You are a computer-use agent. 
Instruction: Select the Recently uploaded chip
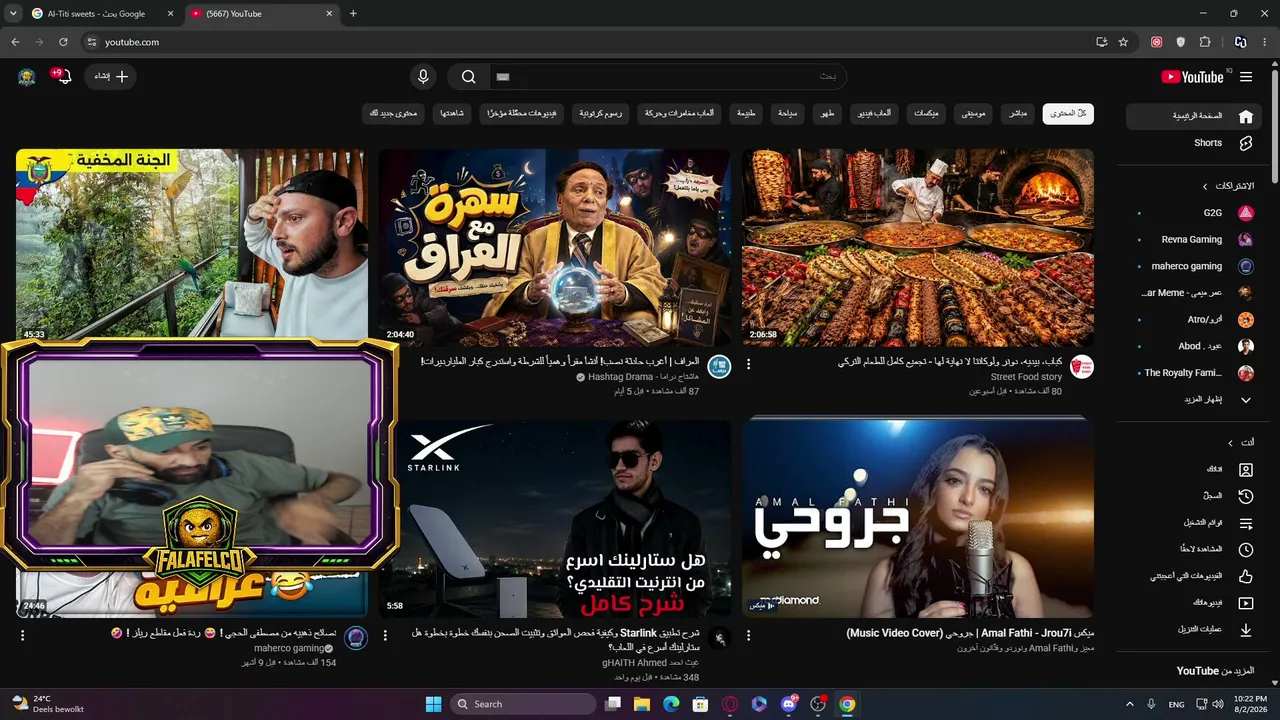523,114
